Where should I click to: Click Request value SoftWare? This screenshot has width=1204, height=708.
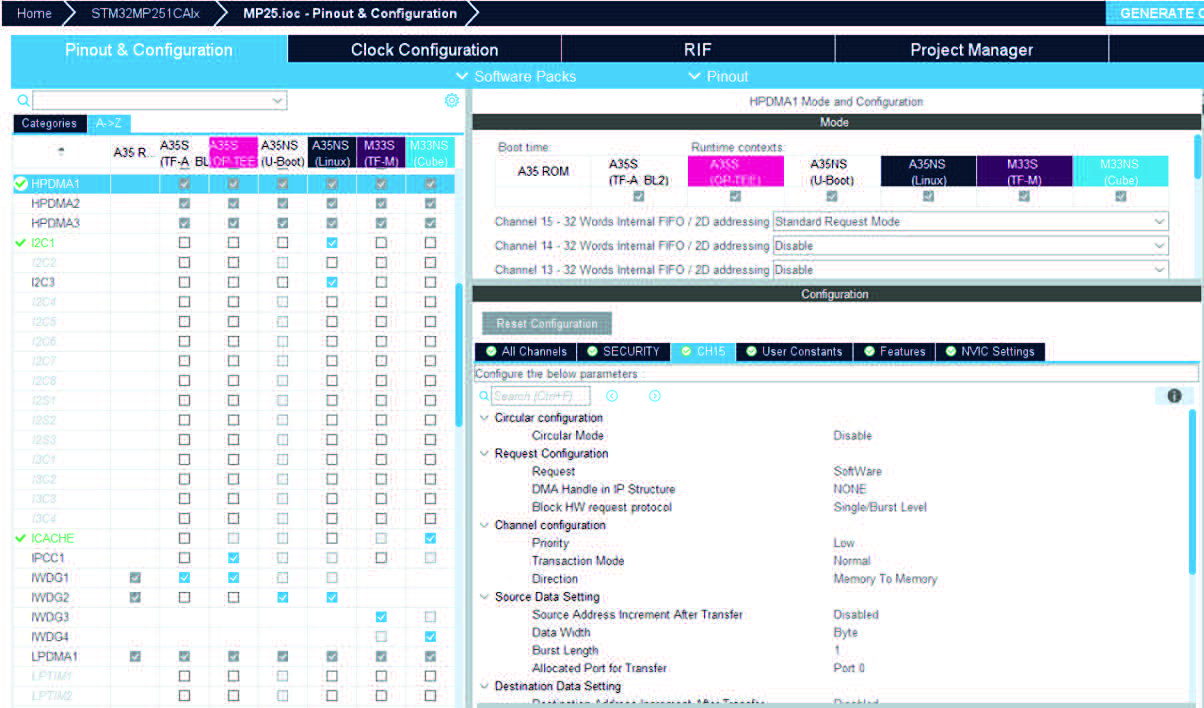858,471
